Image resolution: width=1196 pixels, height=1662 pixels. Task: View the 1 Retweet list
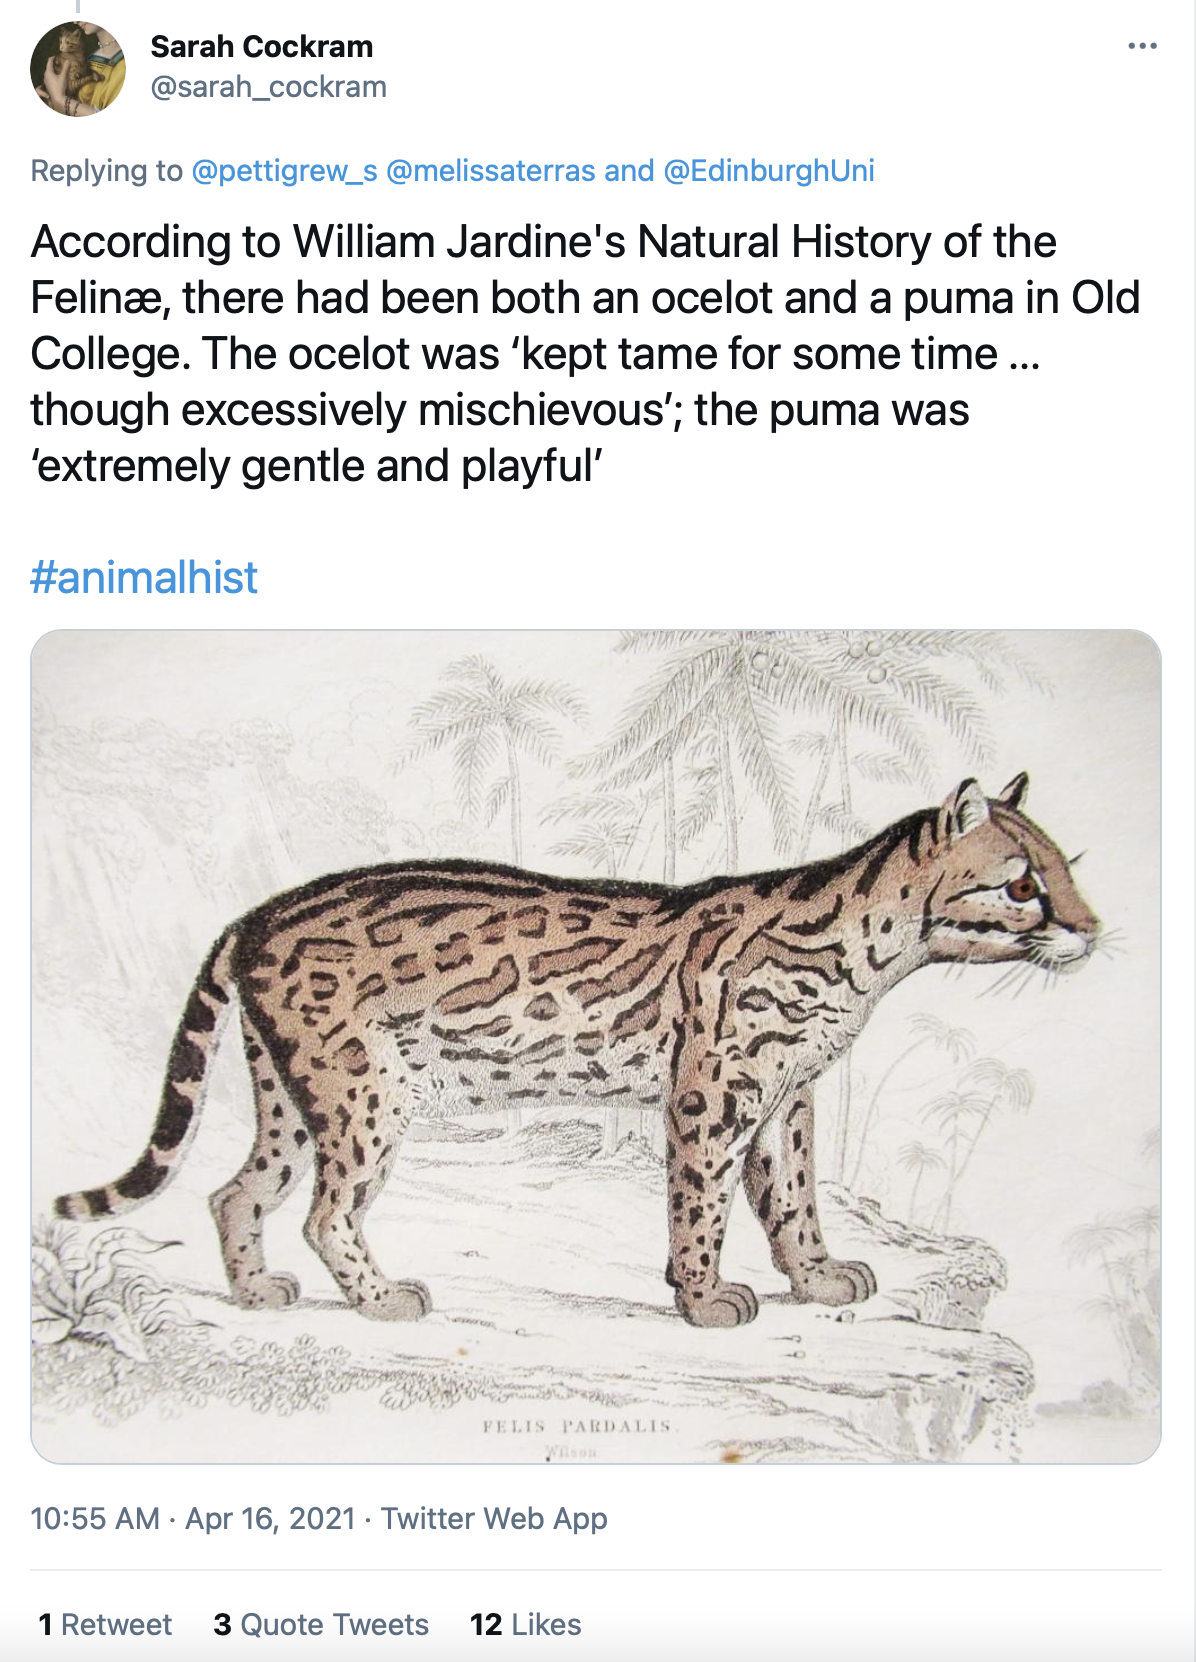click(x=105, y=1624)
